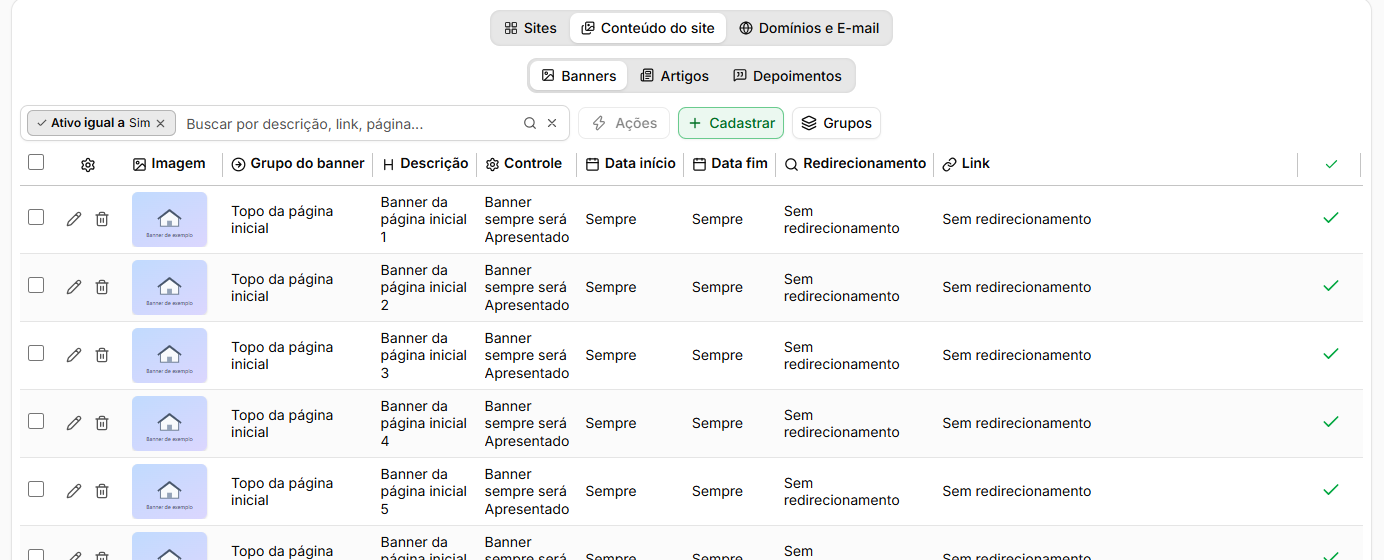Screen dimensions: 1384x560
Task: Switch to the Sites tab
Action: pos(530,28)
